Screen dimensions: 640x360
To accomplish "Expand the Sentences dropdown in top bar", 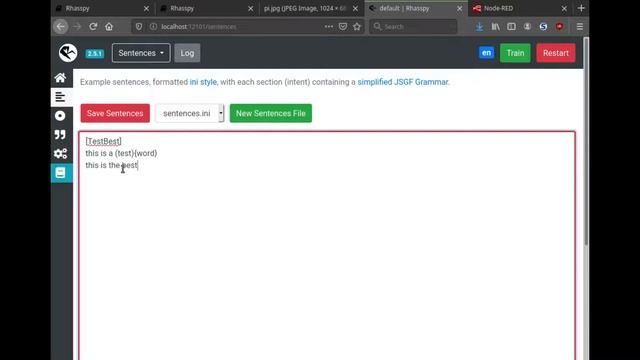I will pyautogui.click(x=141, y=53).
